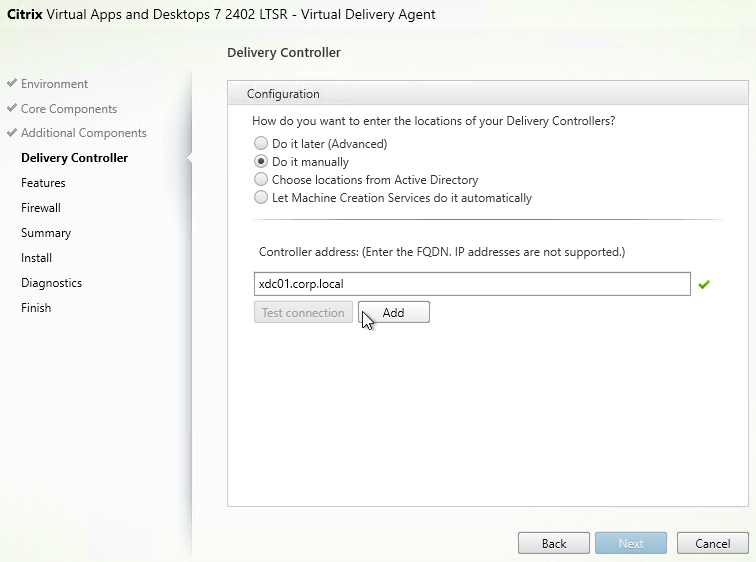Open the Summary step in sidebar
The image size is (756, 562).
click(x=46, y=233)
